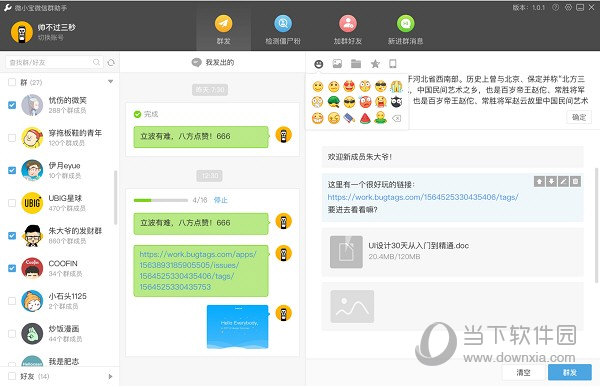Edit the link message with pencil icon
The image size is (600, 387).
(563, 181)
